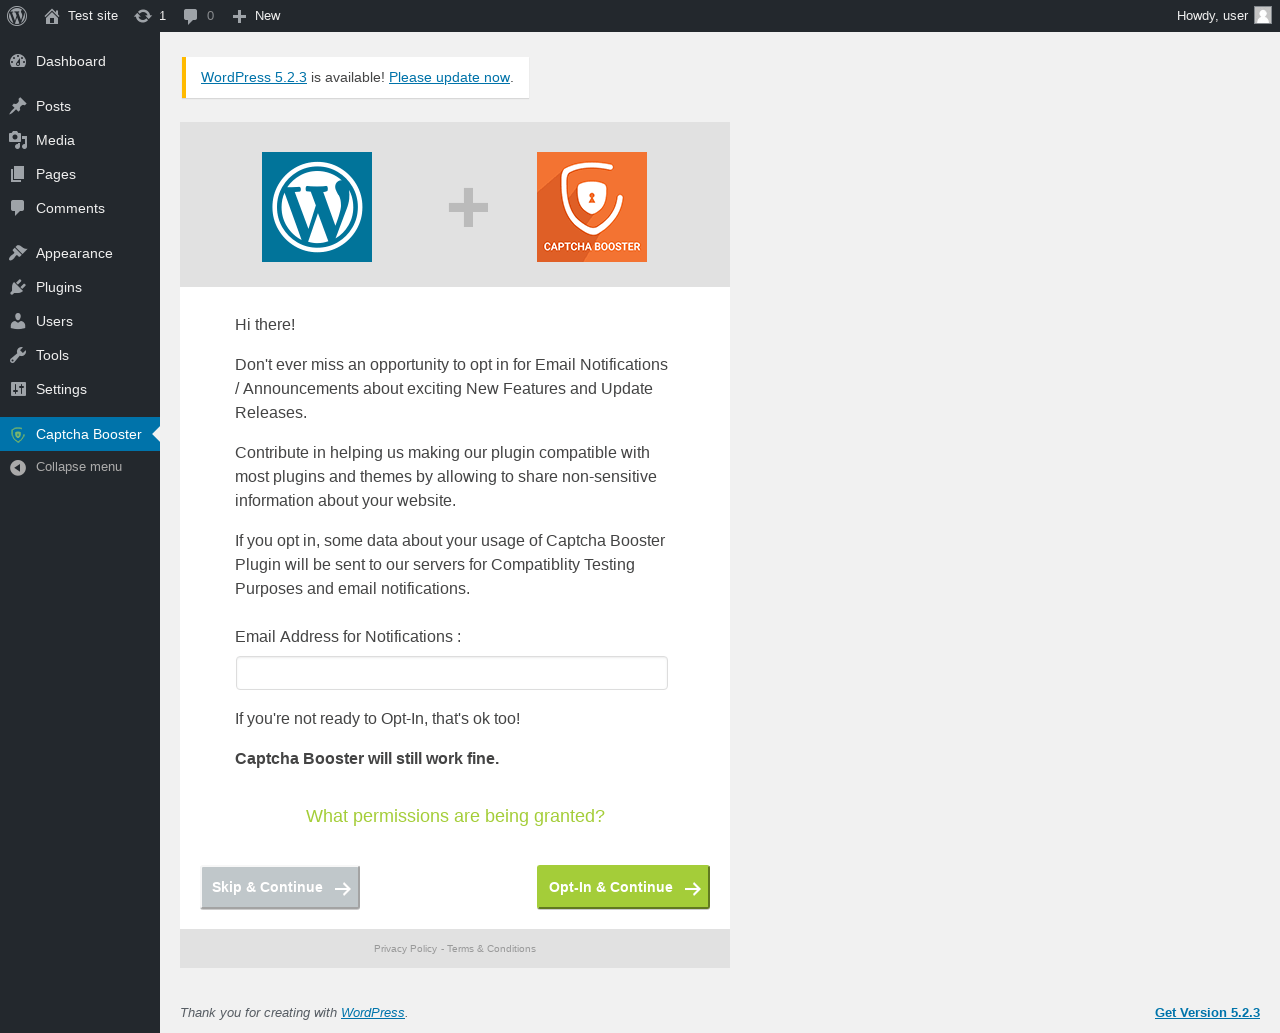Open comments bubble icon in admin bar
Screen dimensions: 1280x1033
[191, 16]
